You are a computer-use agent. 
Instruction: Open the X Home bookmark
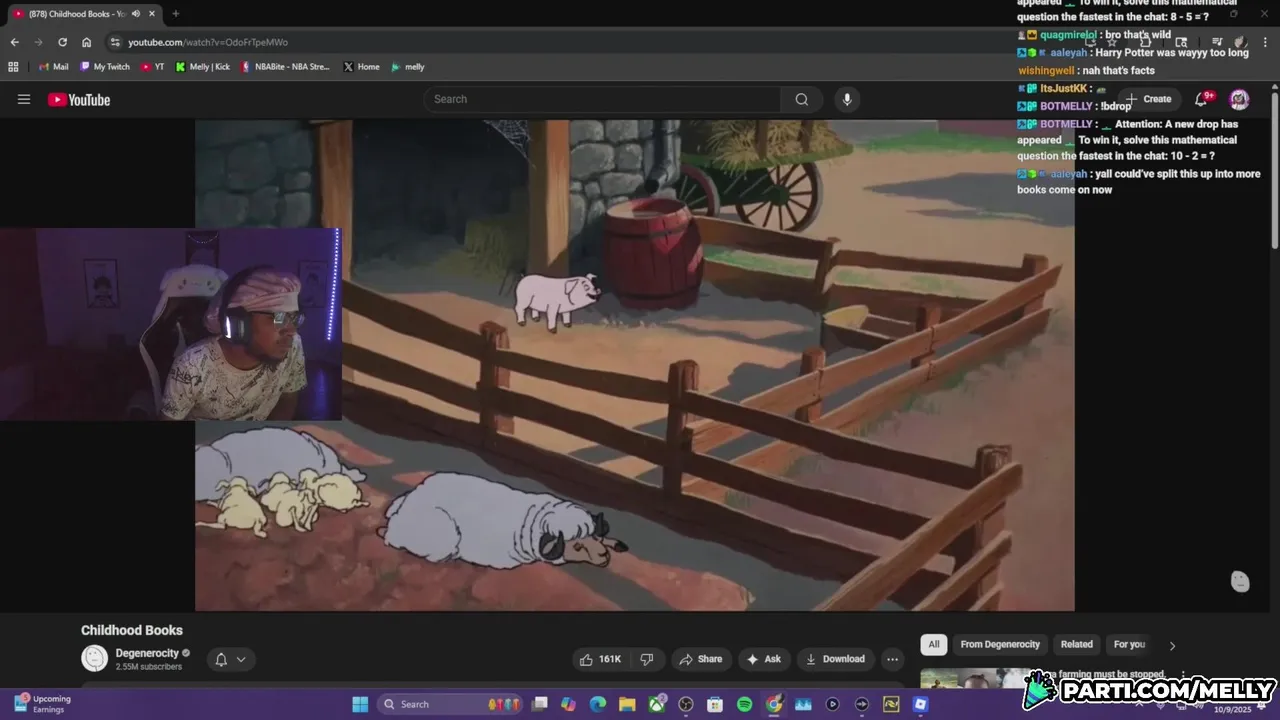(x=361, y=67)
